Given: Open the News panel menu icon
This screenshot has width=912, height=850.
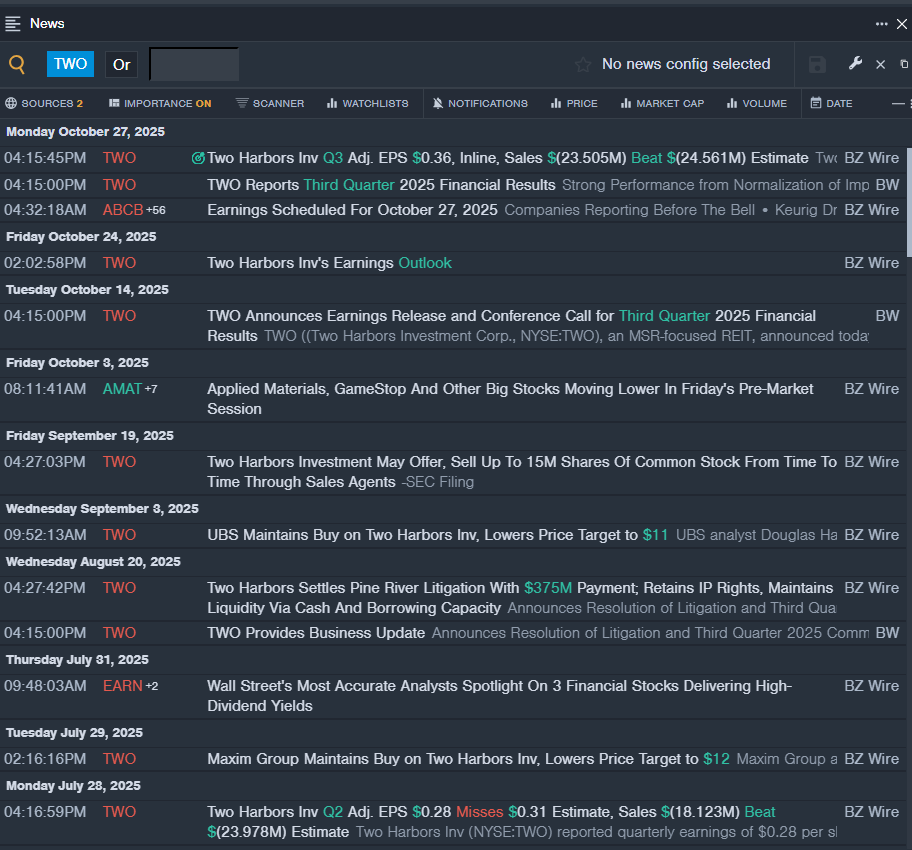Looking at the screenshot, I should pyautogui.click(x=13, y=23).
